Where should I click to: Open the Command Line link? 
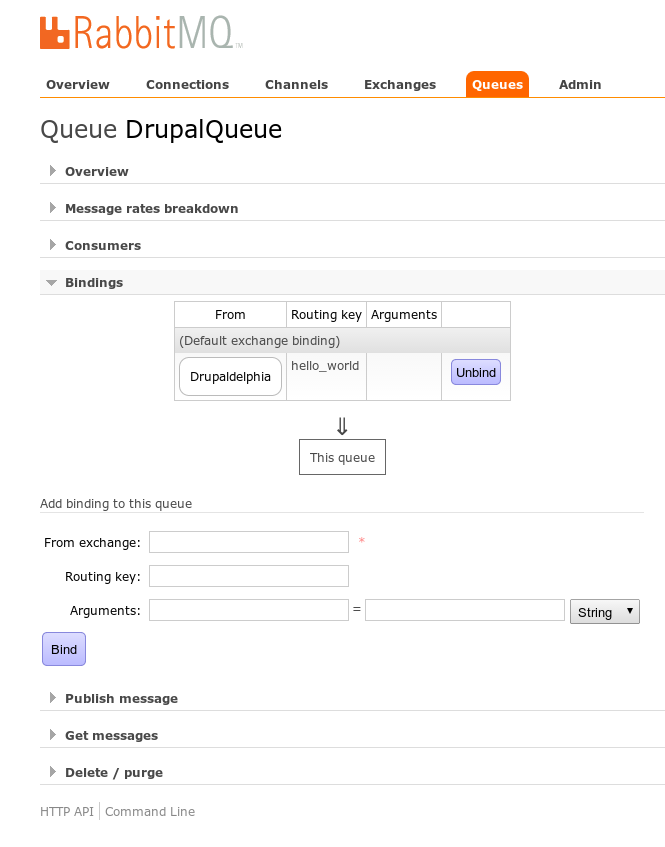(150, 811)
